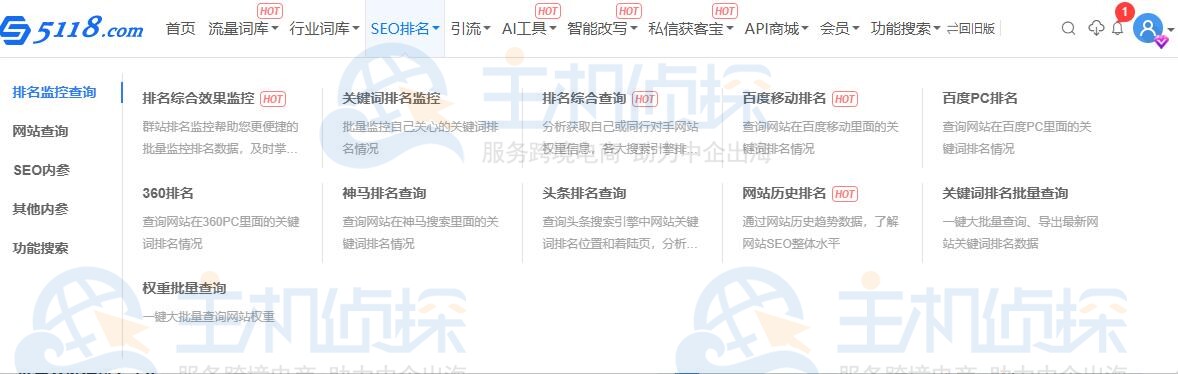The width and height of the screenshot is (1178, 374).
Task: Expand the 行业词库 dropdown menu
Action: 325,29
